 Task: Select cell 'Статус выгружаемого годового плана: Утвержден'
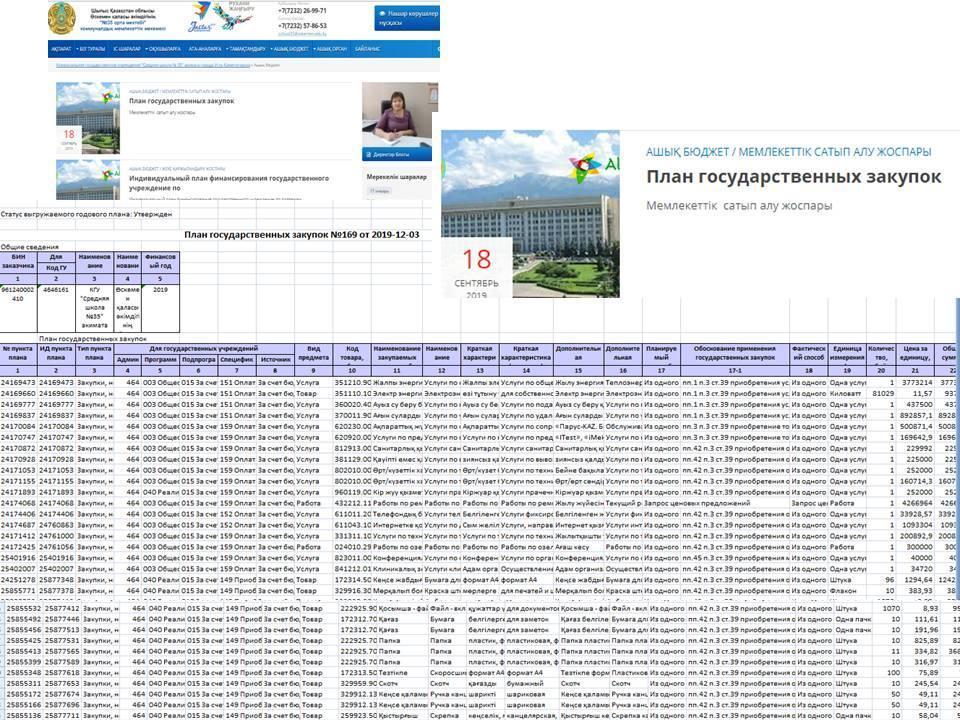(x=86, y=214)
